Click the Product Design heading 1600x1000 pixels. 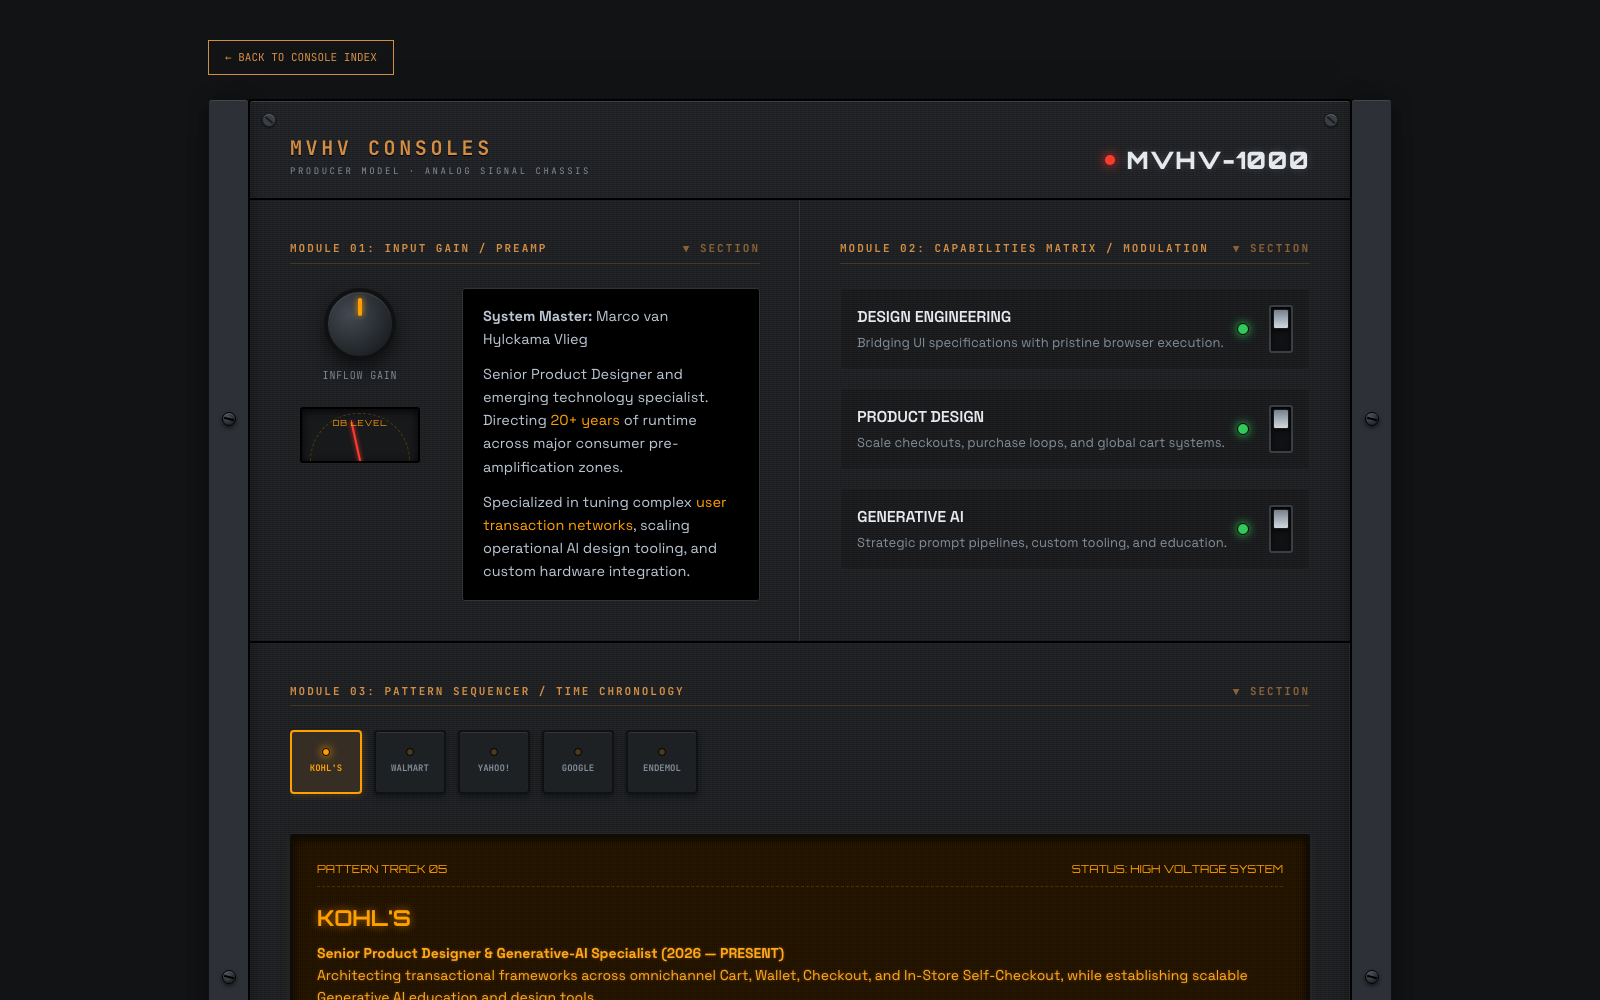point(920,417)
